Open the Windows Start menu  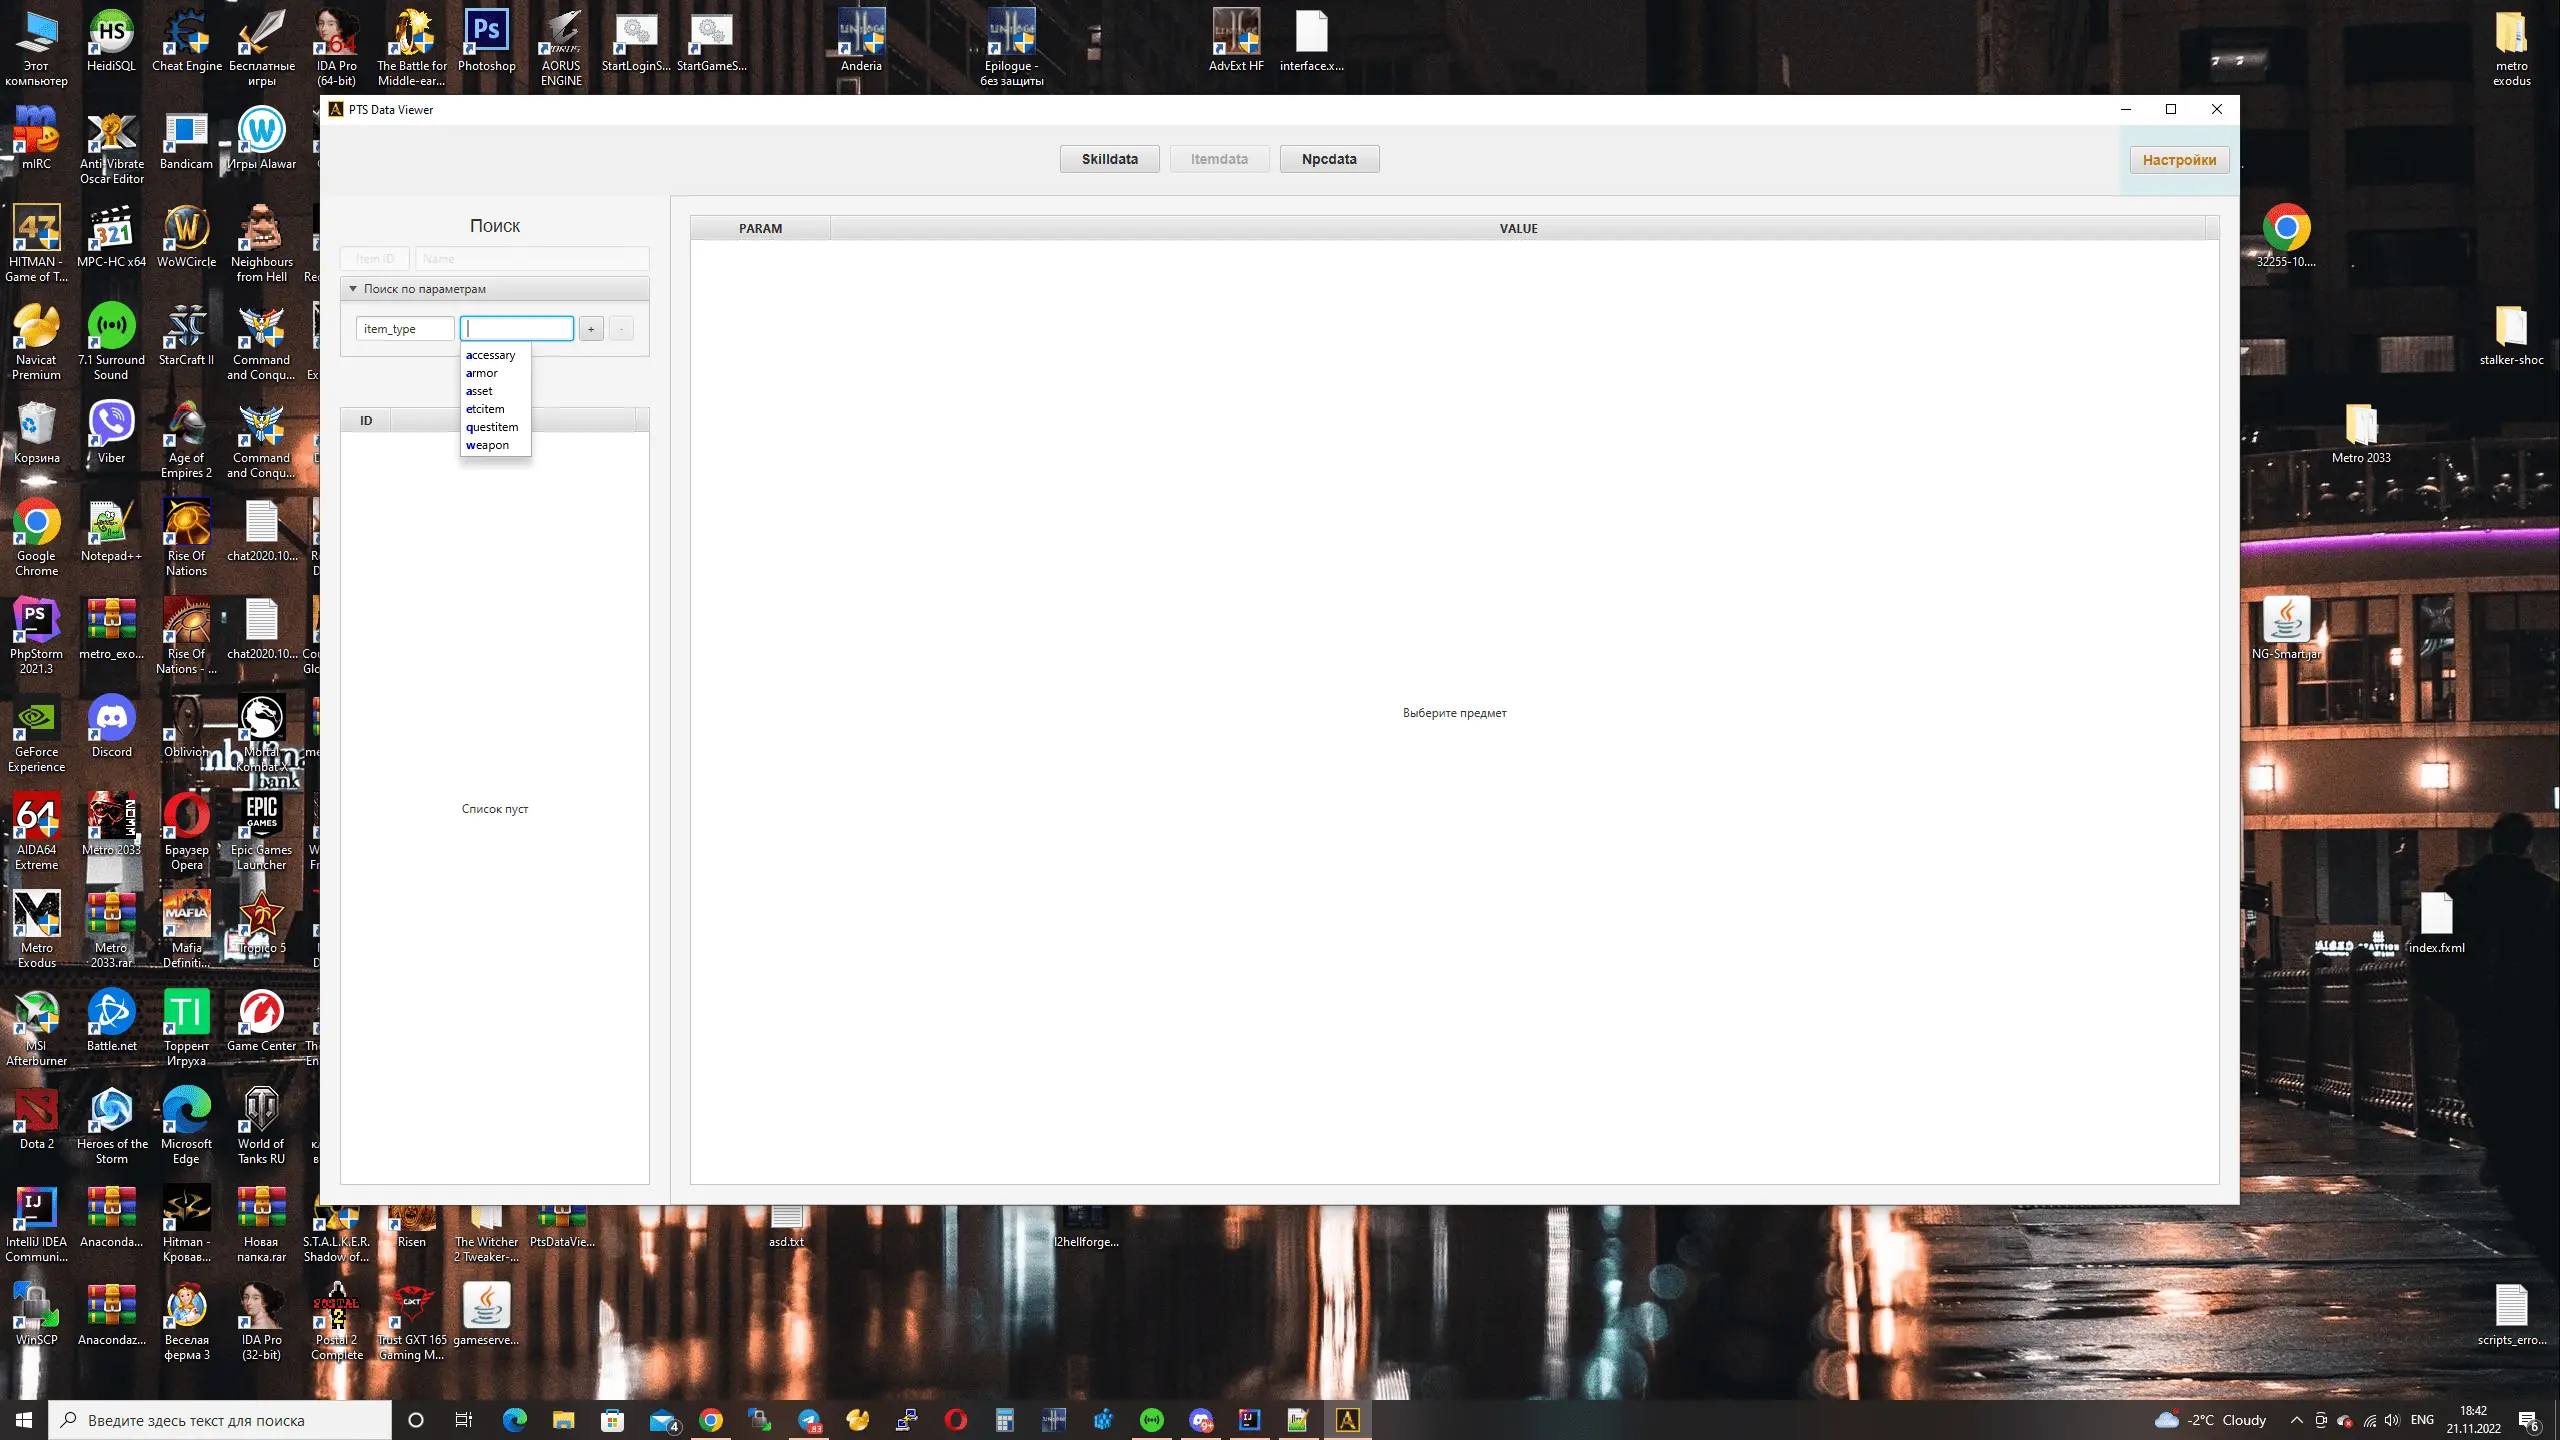[24, 1420]
